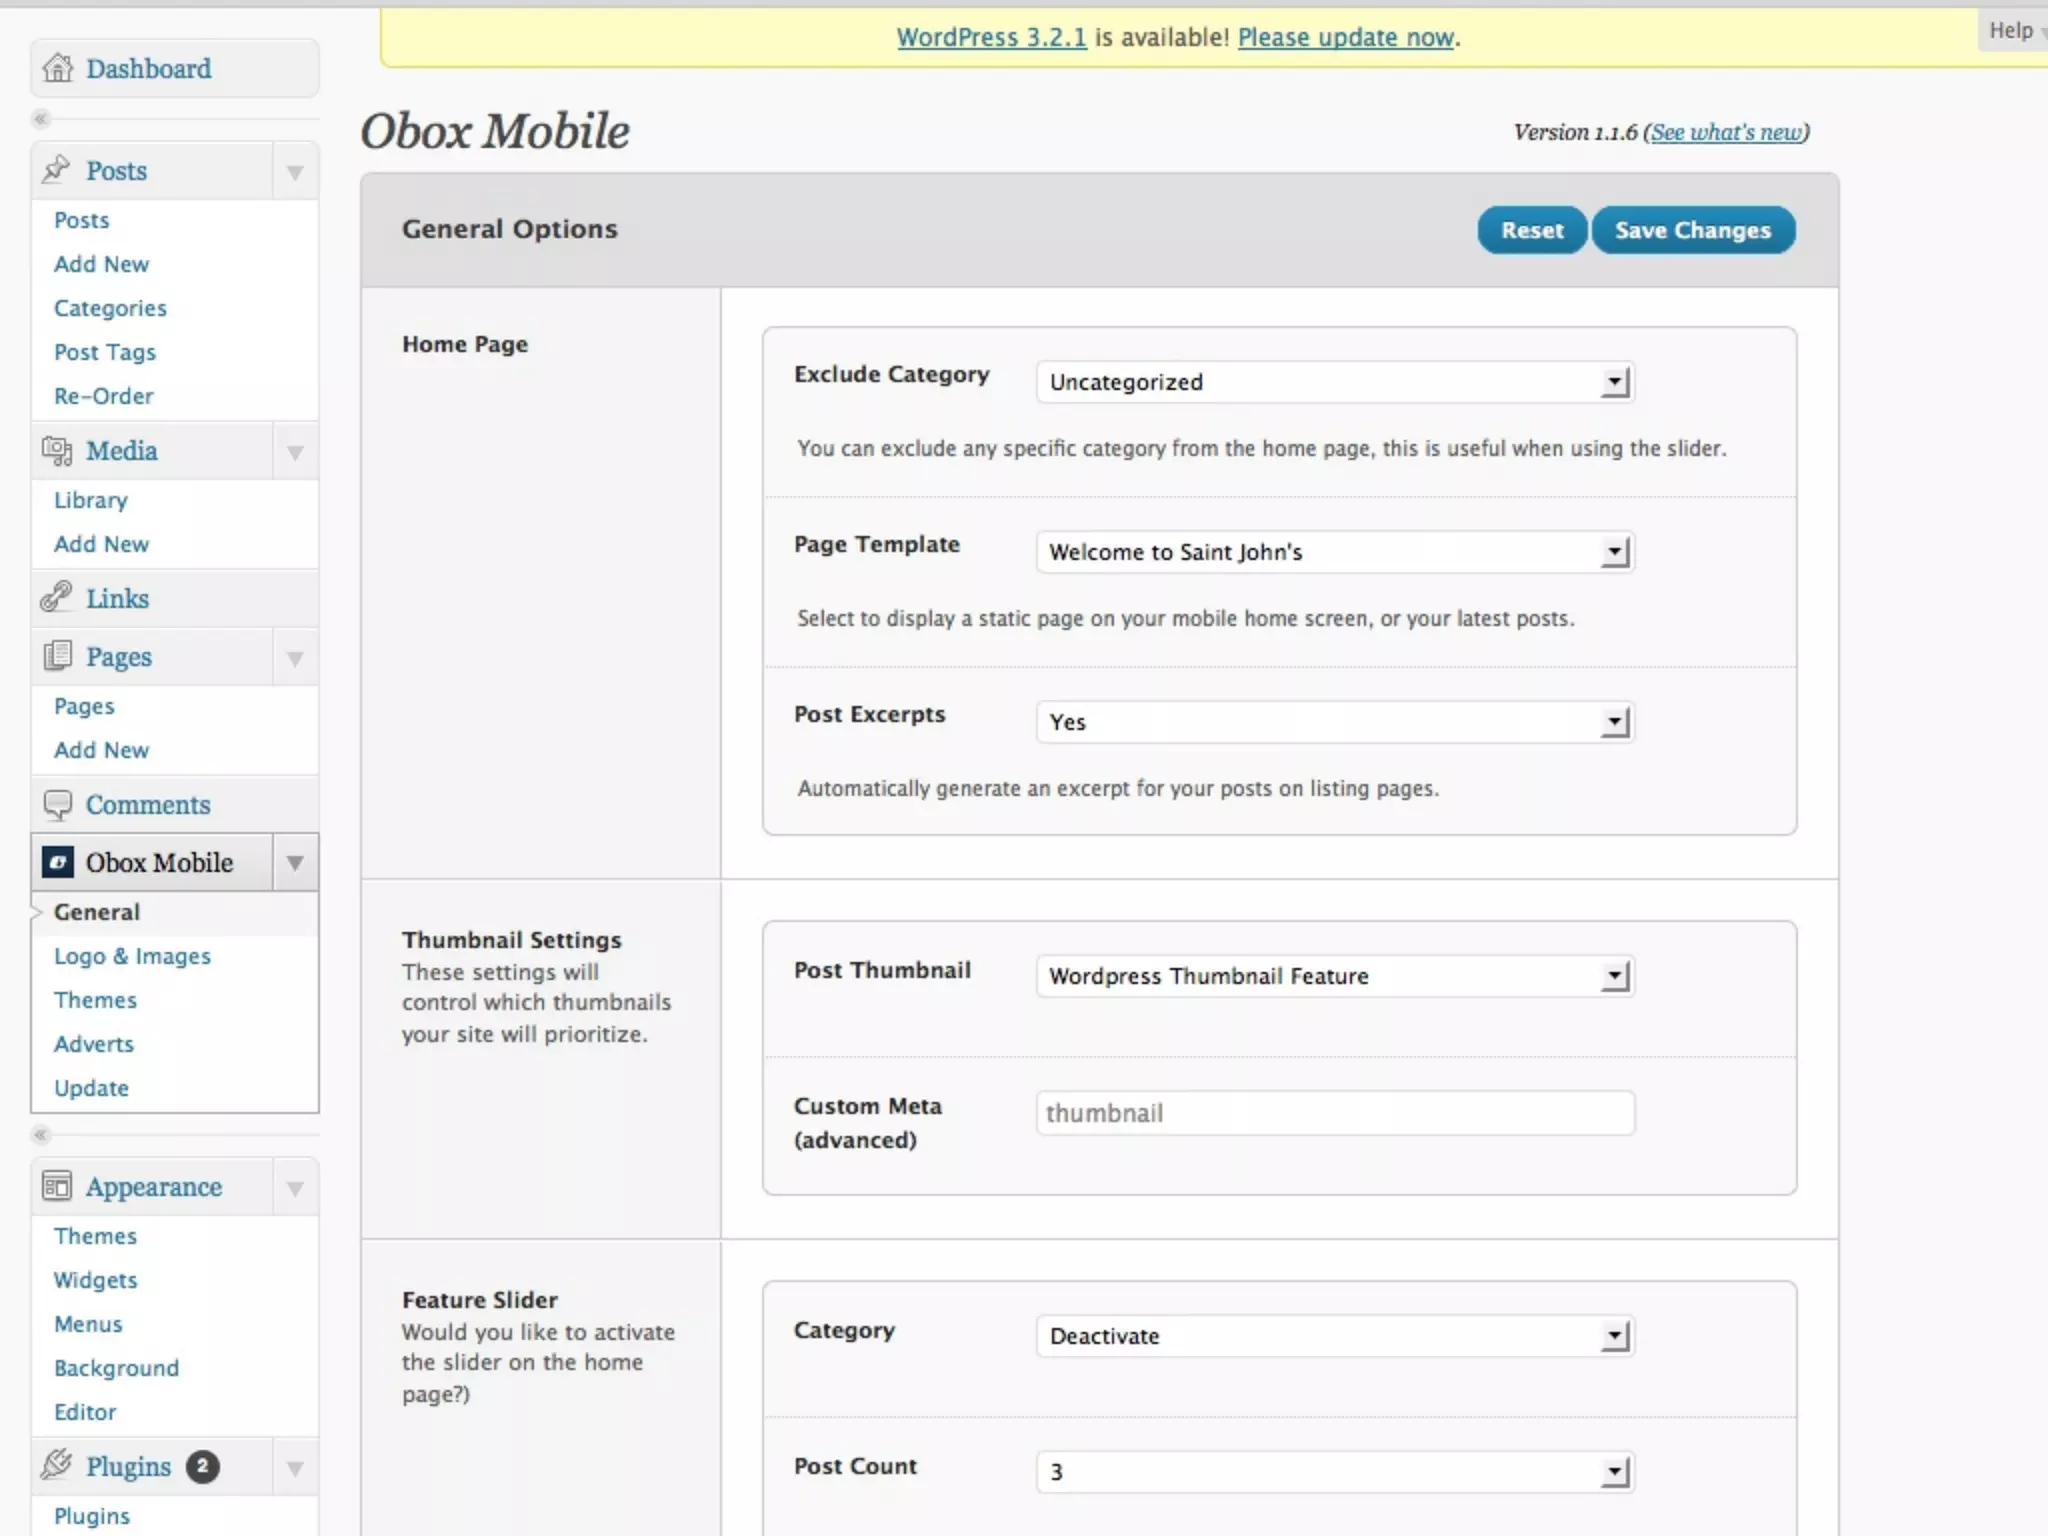The image size is (2048, 1536).
Task: Click the Media camera icon
Action: [57, 451]
